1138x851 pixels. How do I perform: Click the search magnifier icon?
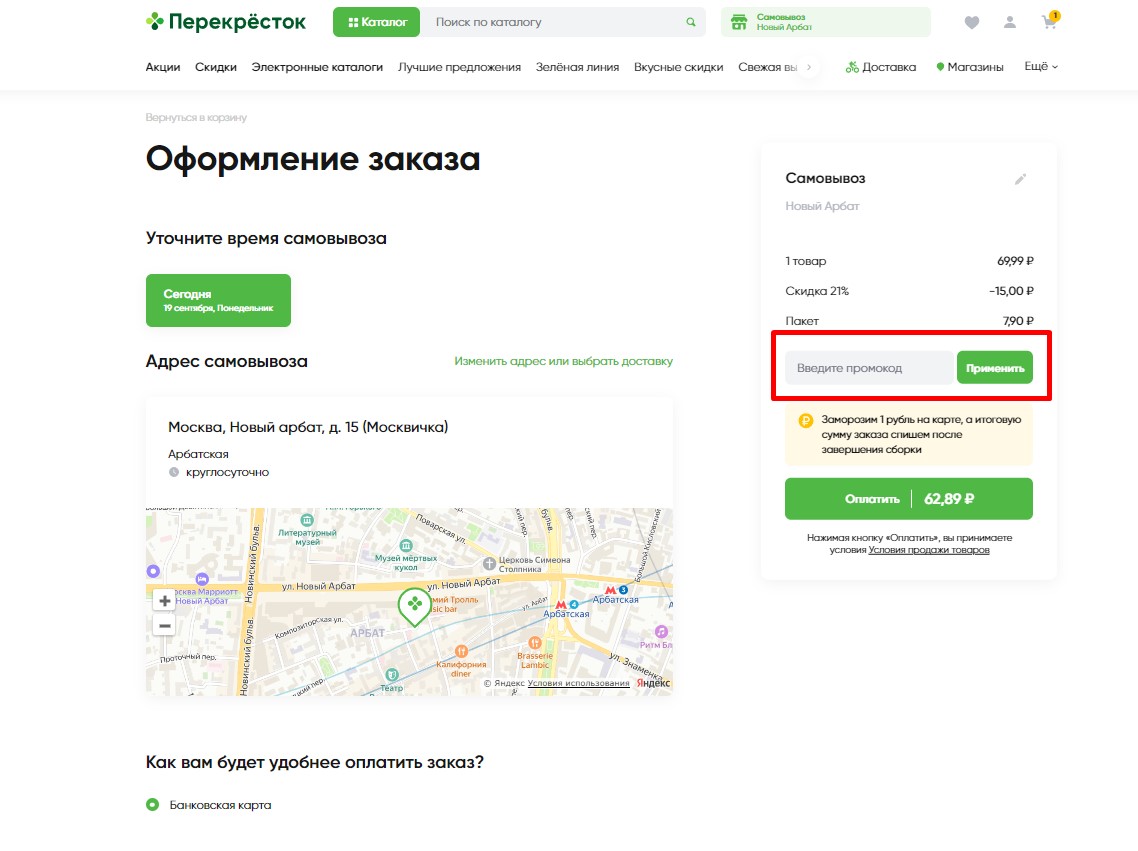691,22
